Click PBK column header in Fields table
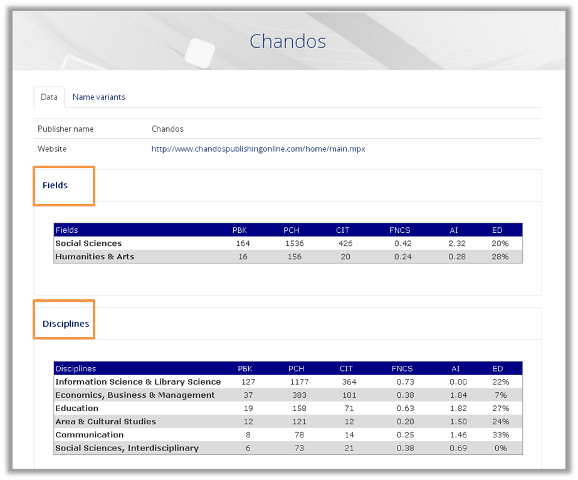 click(240, 230)
